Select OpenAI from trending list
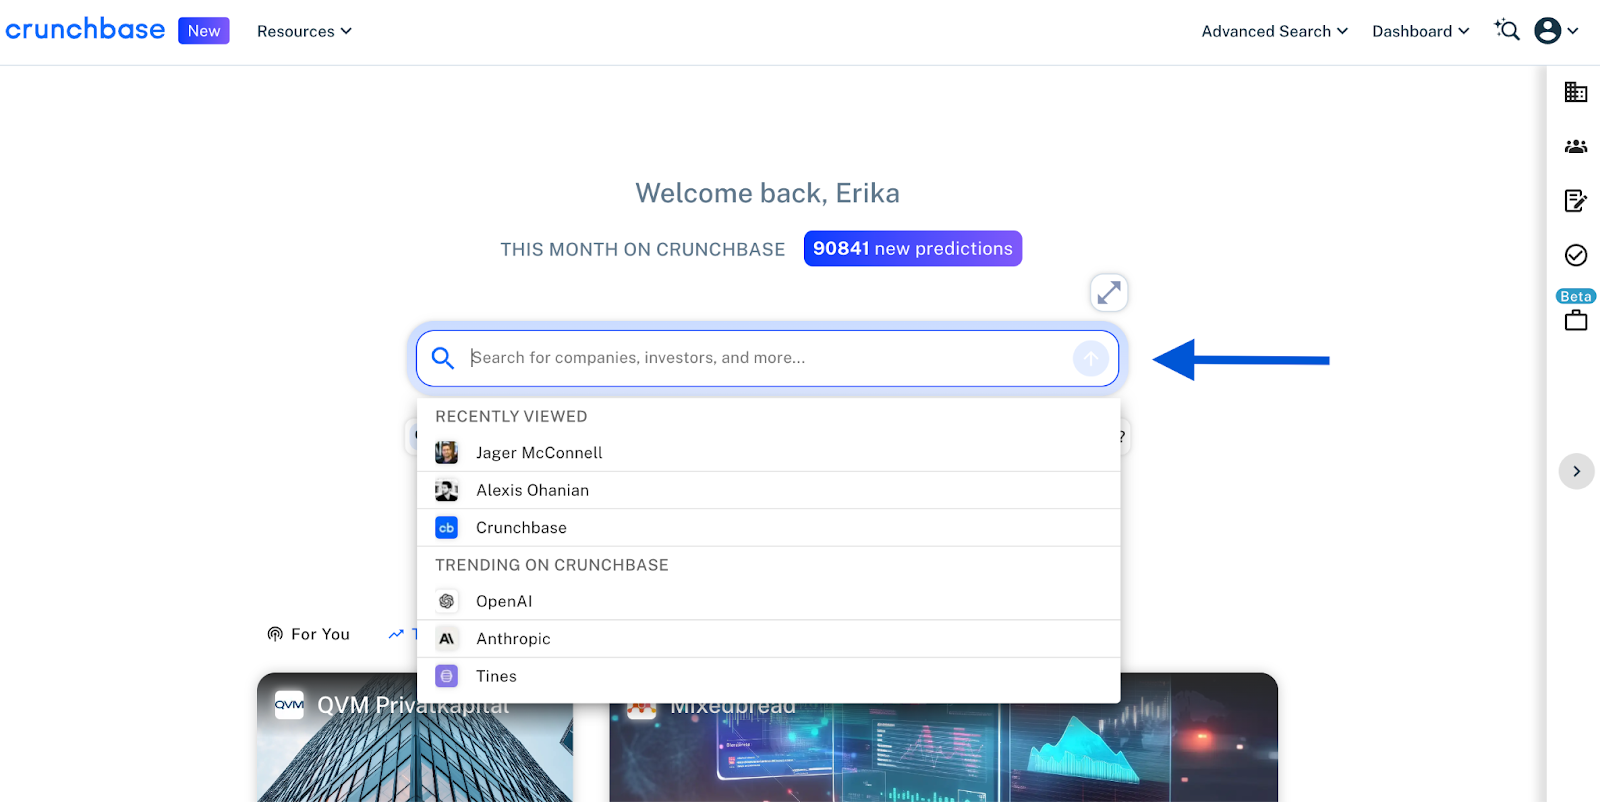 [768, 601]
